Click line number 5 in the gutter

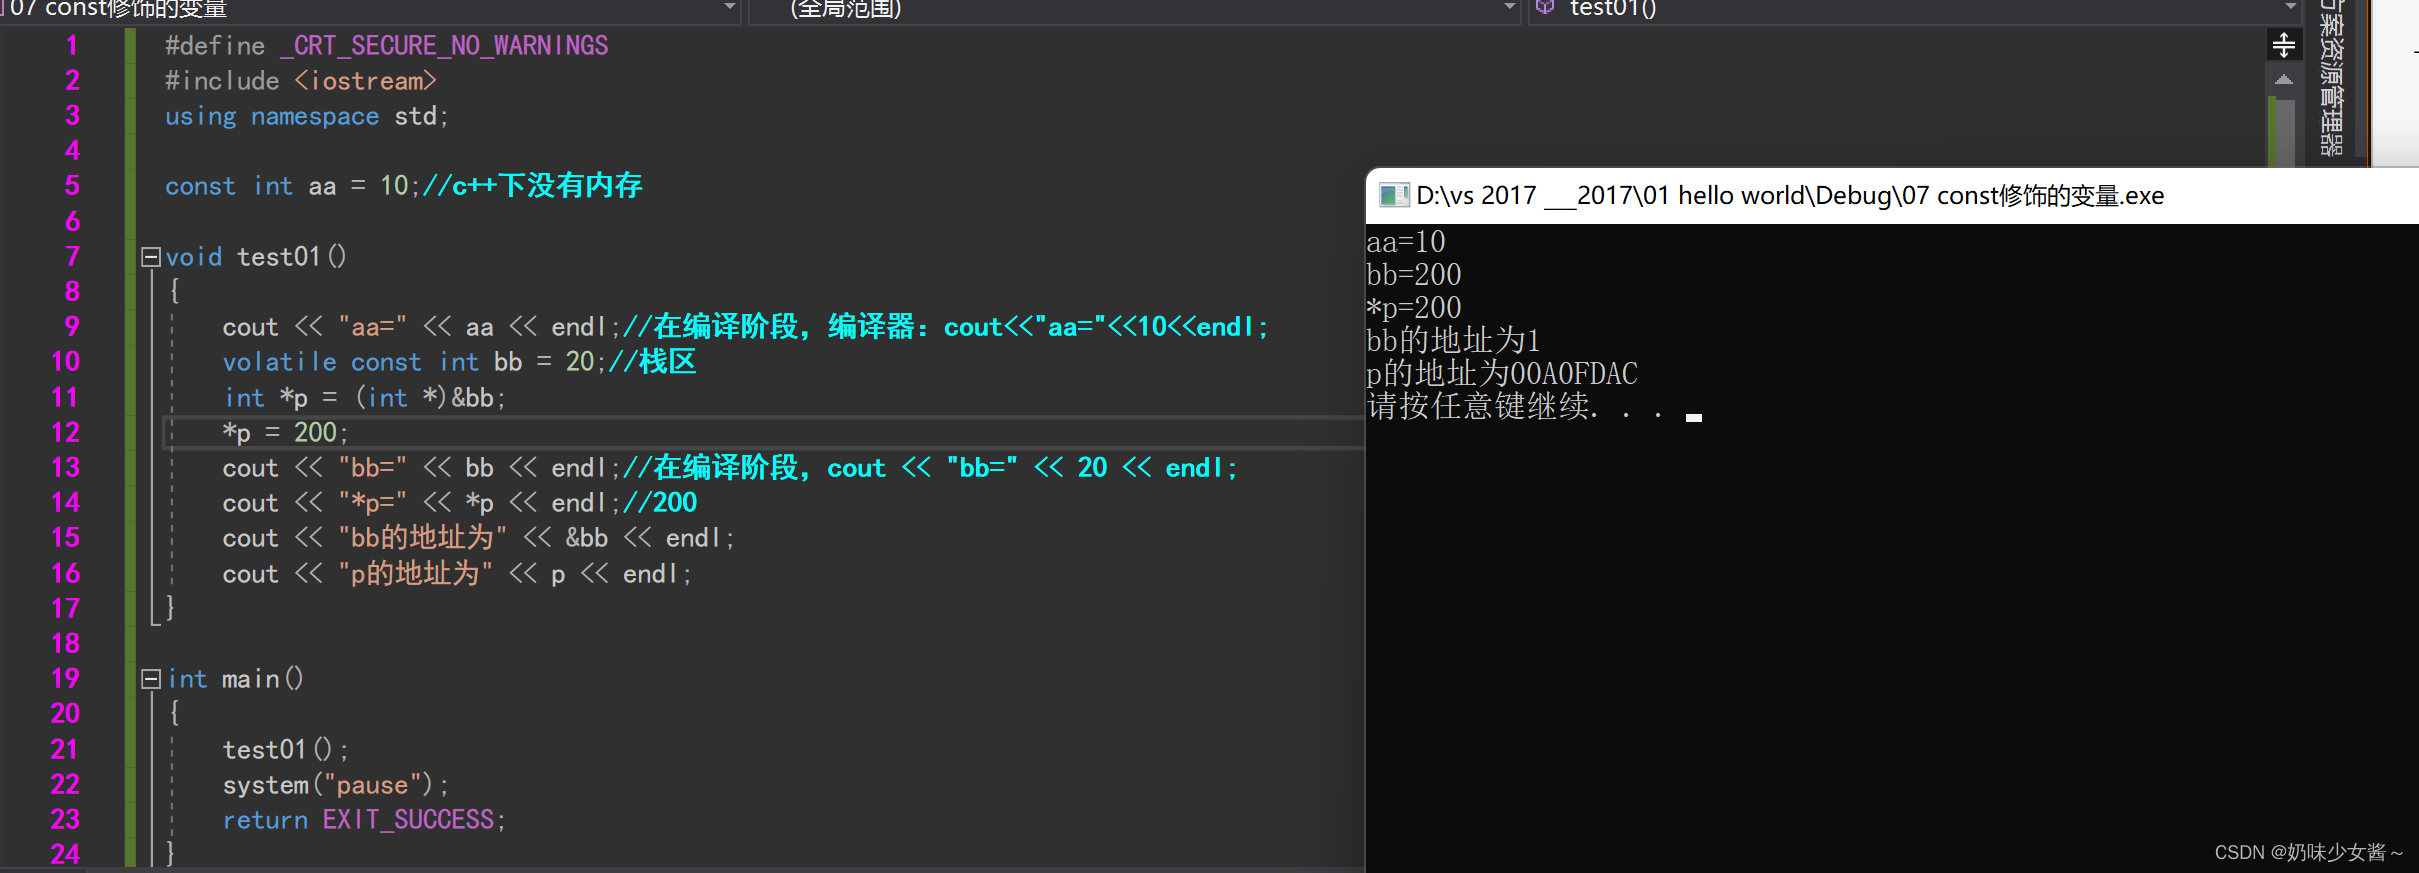coord(72,186)
